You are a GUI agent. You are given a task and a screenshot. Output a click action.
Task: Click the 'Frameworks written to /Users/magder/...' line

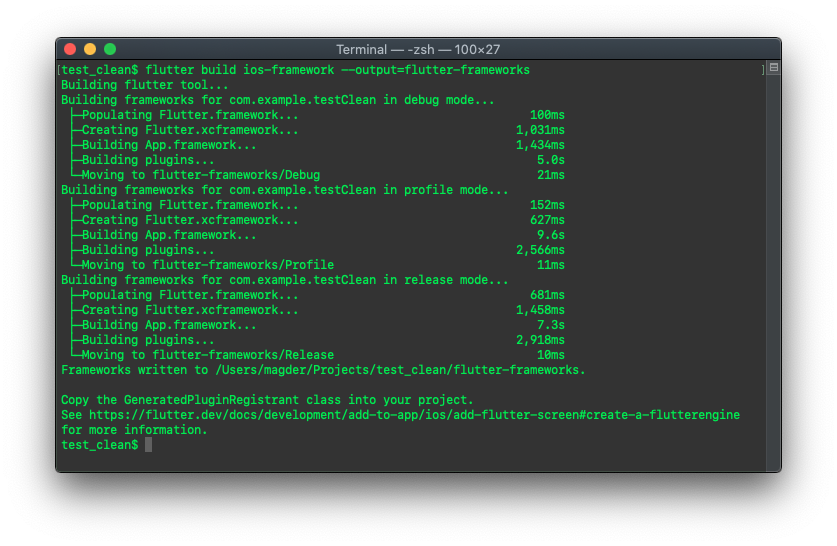[x=323, y=370]
